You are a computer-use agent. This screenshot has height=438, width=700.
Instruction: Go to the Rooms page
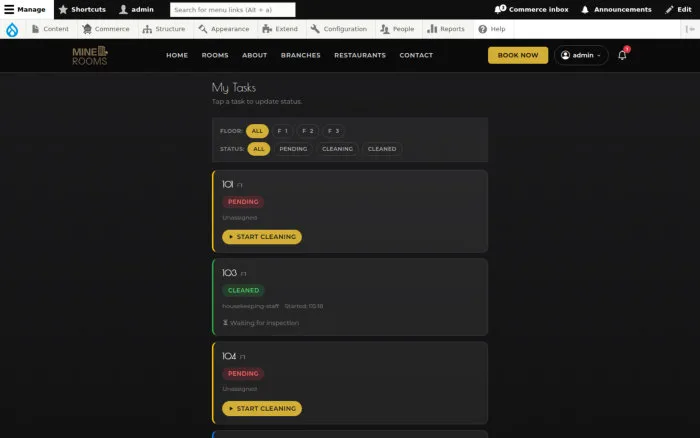(215, 55)
